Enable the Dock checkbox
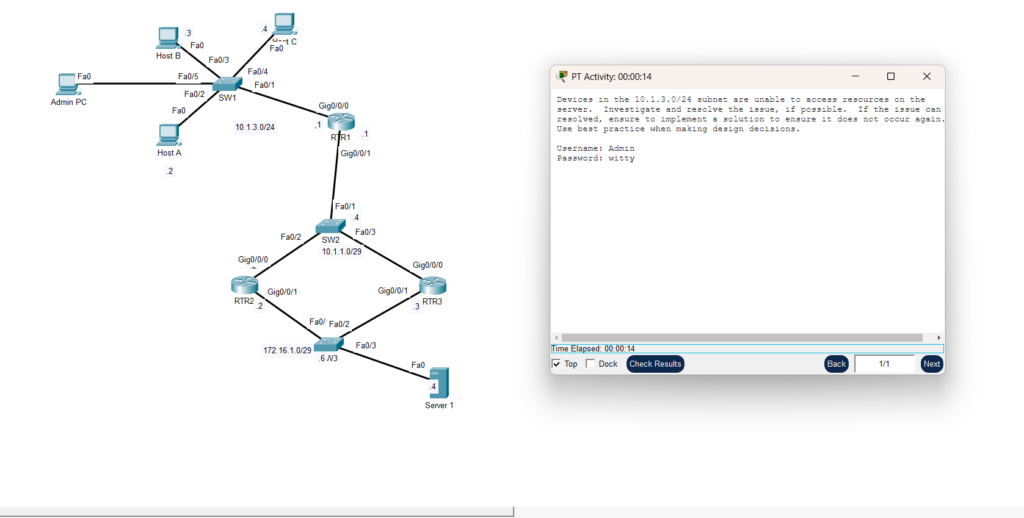Viewport: 1024px width, 518px height. tap(590, 364)
